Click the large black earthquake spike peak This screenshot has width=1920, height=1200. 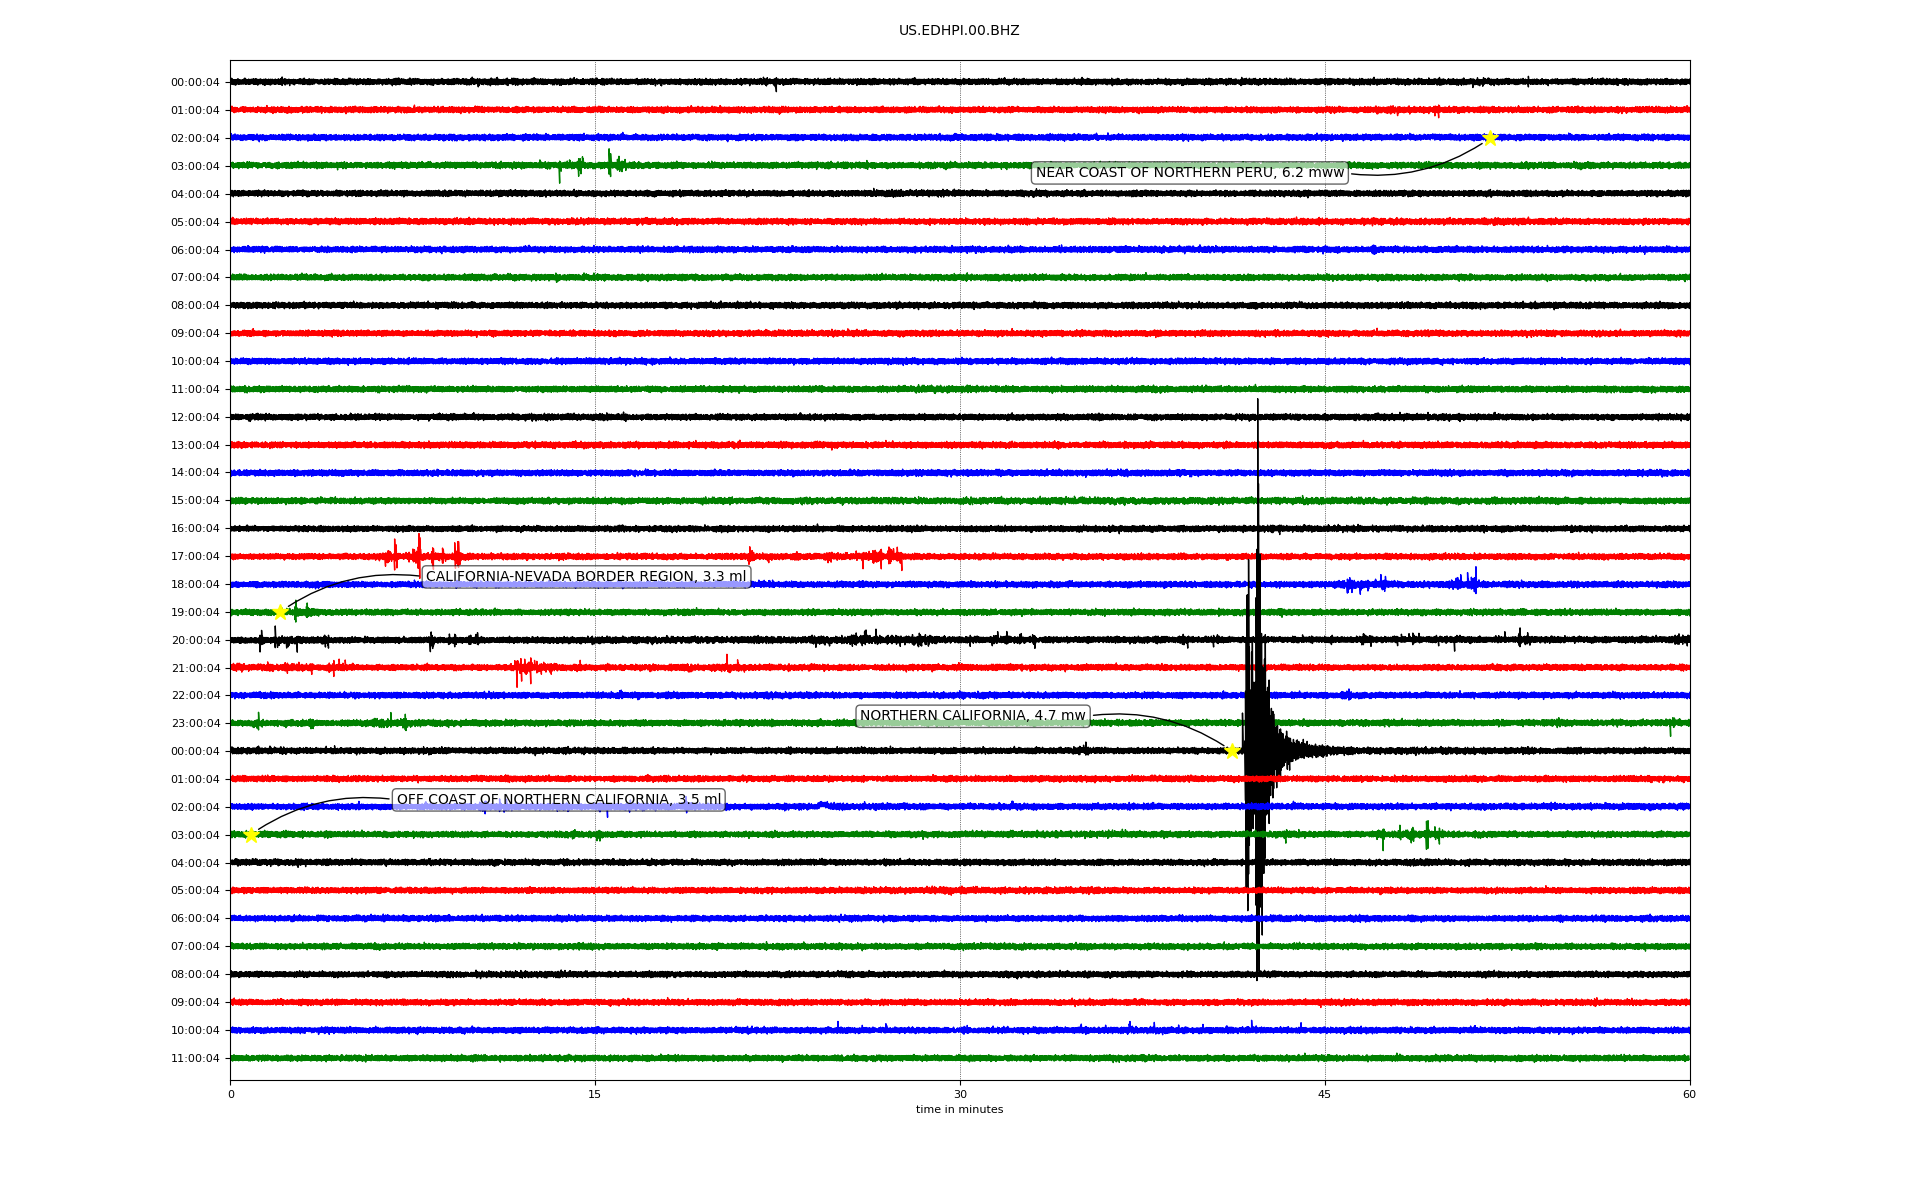pyautogui.click(x=1258, y=402)
